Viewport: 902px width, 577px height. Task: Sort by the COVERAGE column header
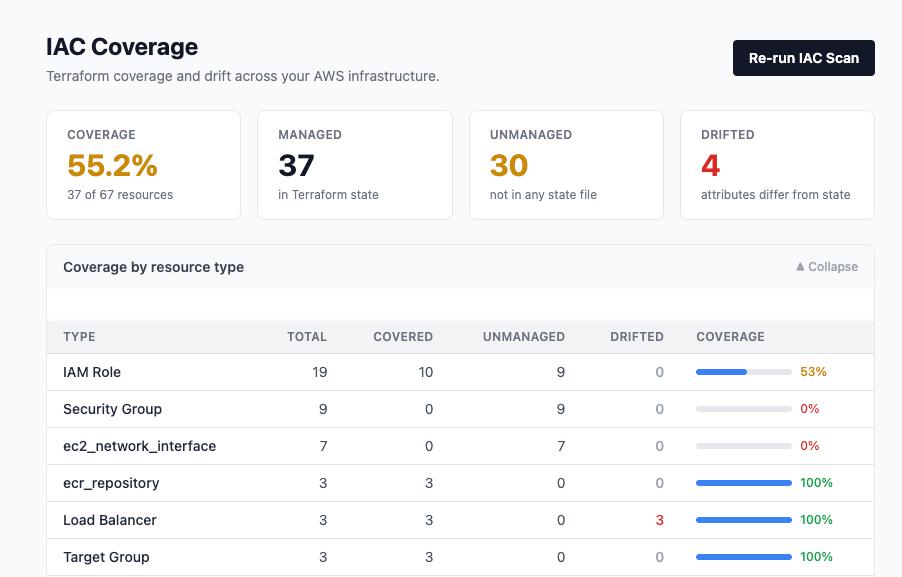pos(730,337)
